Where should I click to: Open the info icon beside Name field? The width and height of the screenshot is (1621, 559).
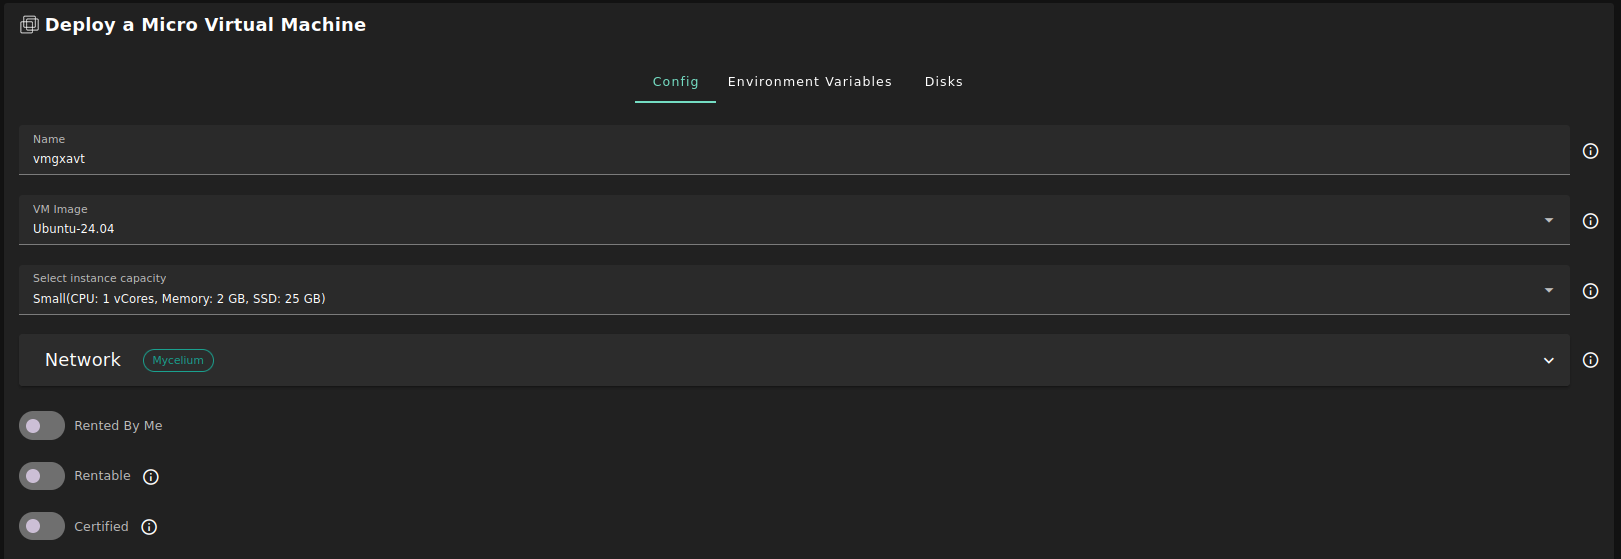[1590, 151]
